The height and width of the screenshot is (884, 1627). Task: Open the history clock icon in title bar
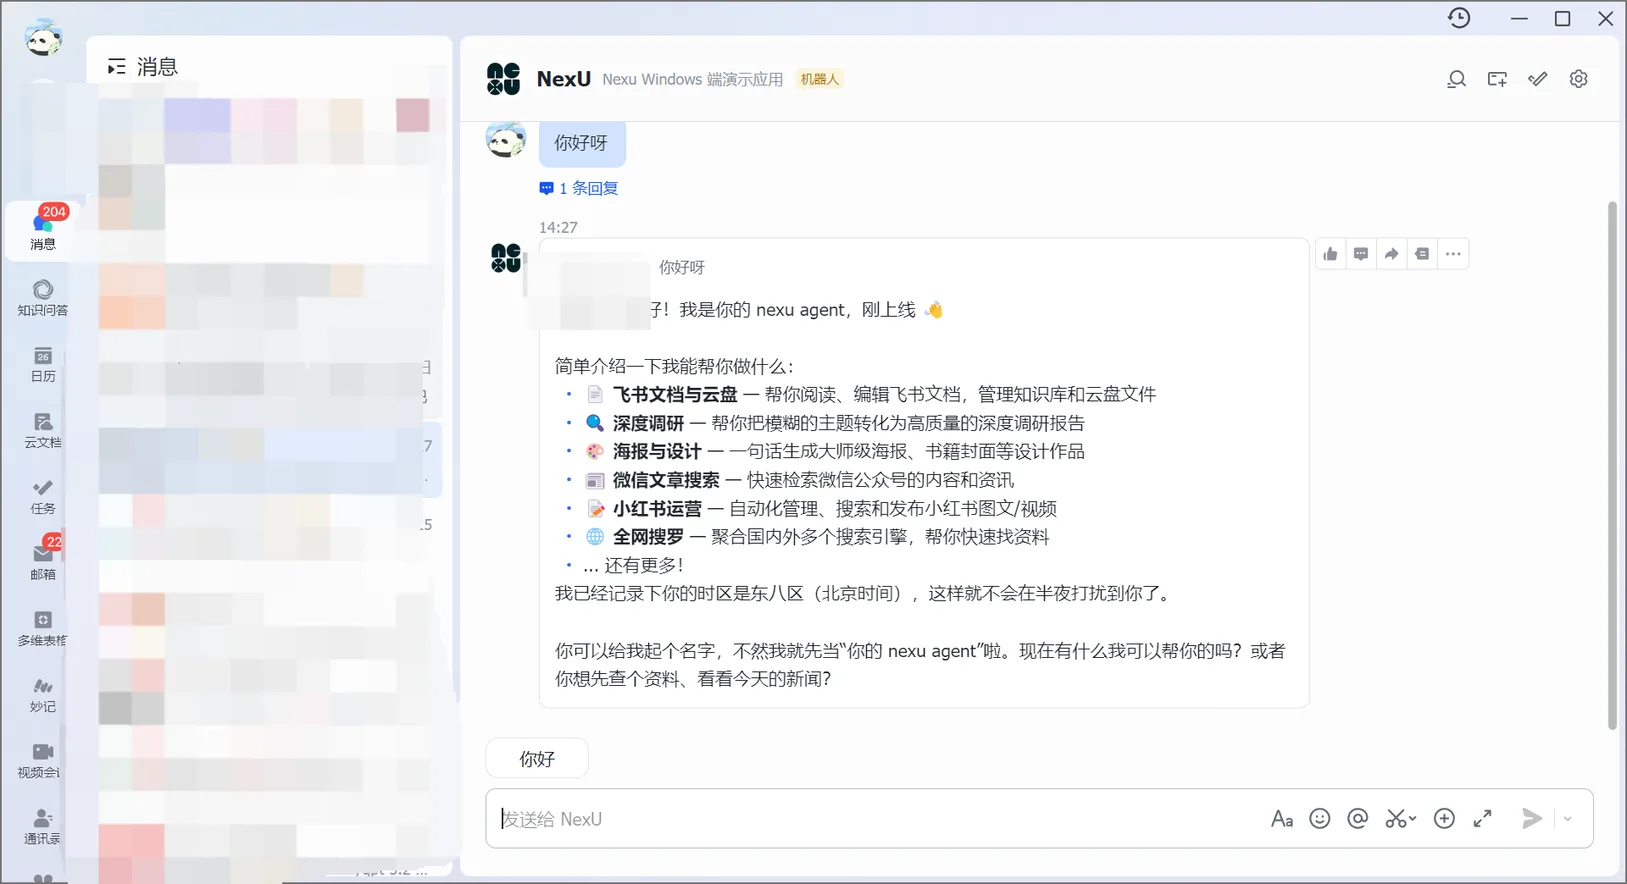pyautogui.click(x=1459, y=18)
